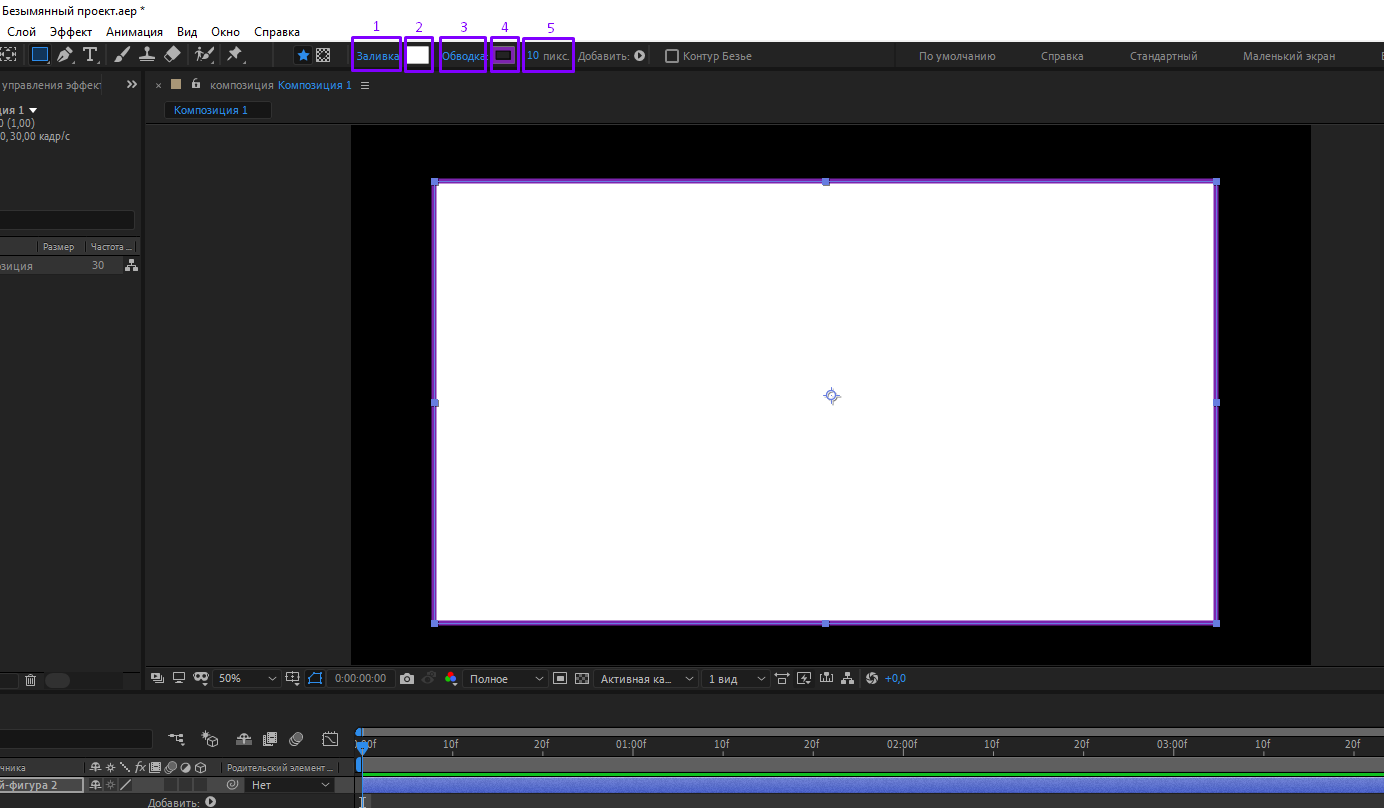Image resolution: width=1384 pixels, height=808 pixels.
Task: Toggle pixel aspect ratio correction
Action: (782, 678)
